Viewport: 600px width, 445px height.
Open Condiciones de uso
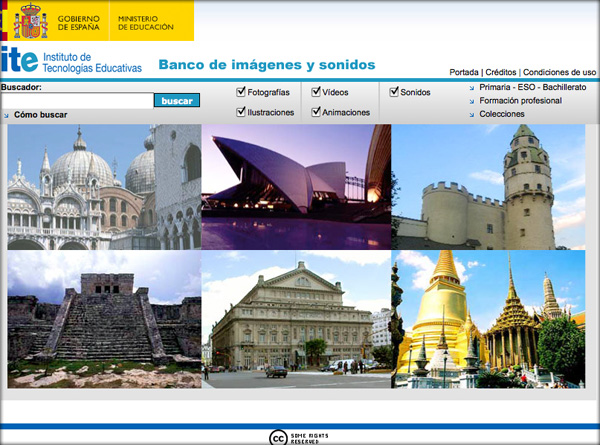559,72
